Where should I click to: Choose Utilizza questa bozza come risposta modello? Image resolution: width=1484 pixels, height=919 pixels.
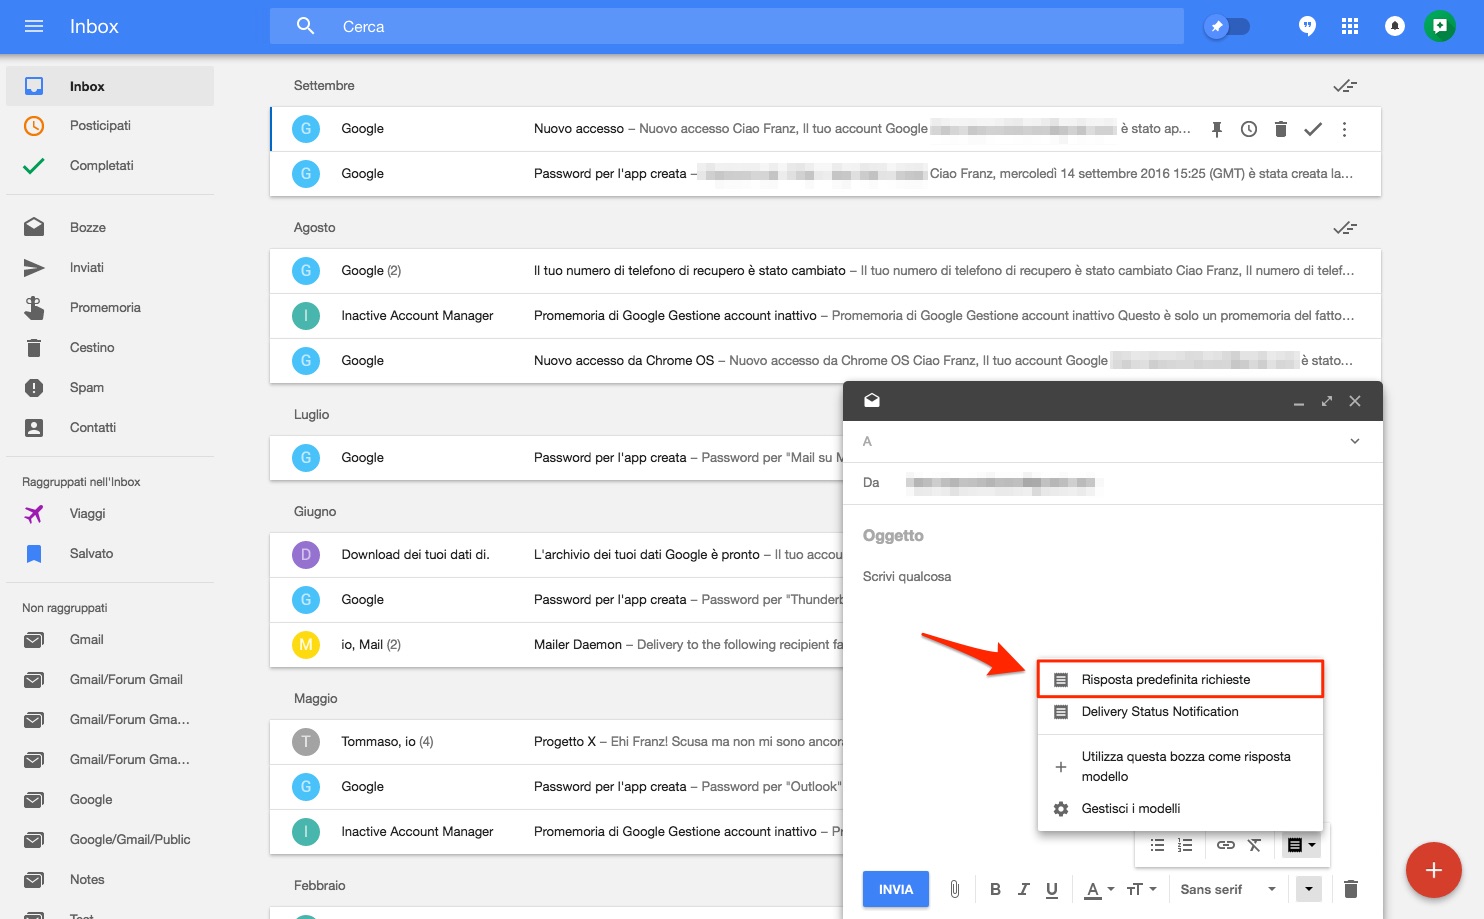point(1180,767)
